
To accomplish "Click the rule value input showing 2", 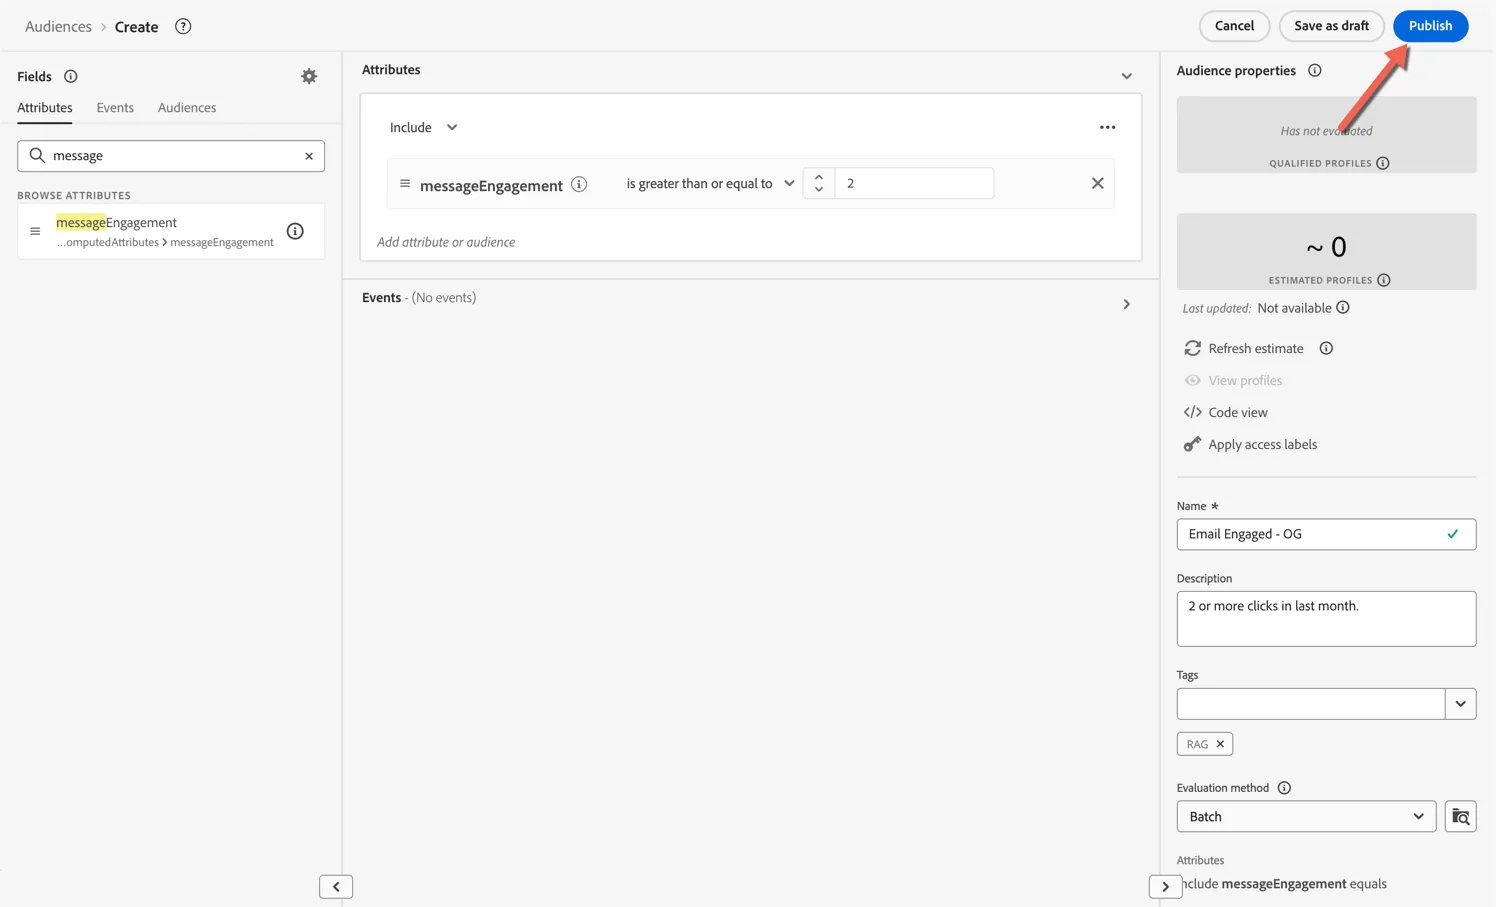I will (914, 183).
